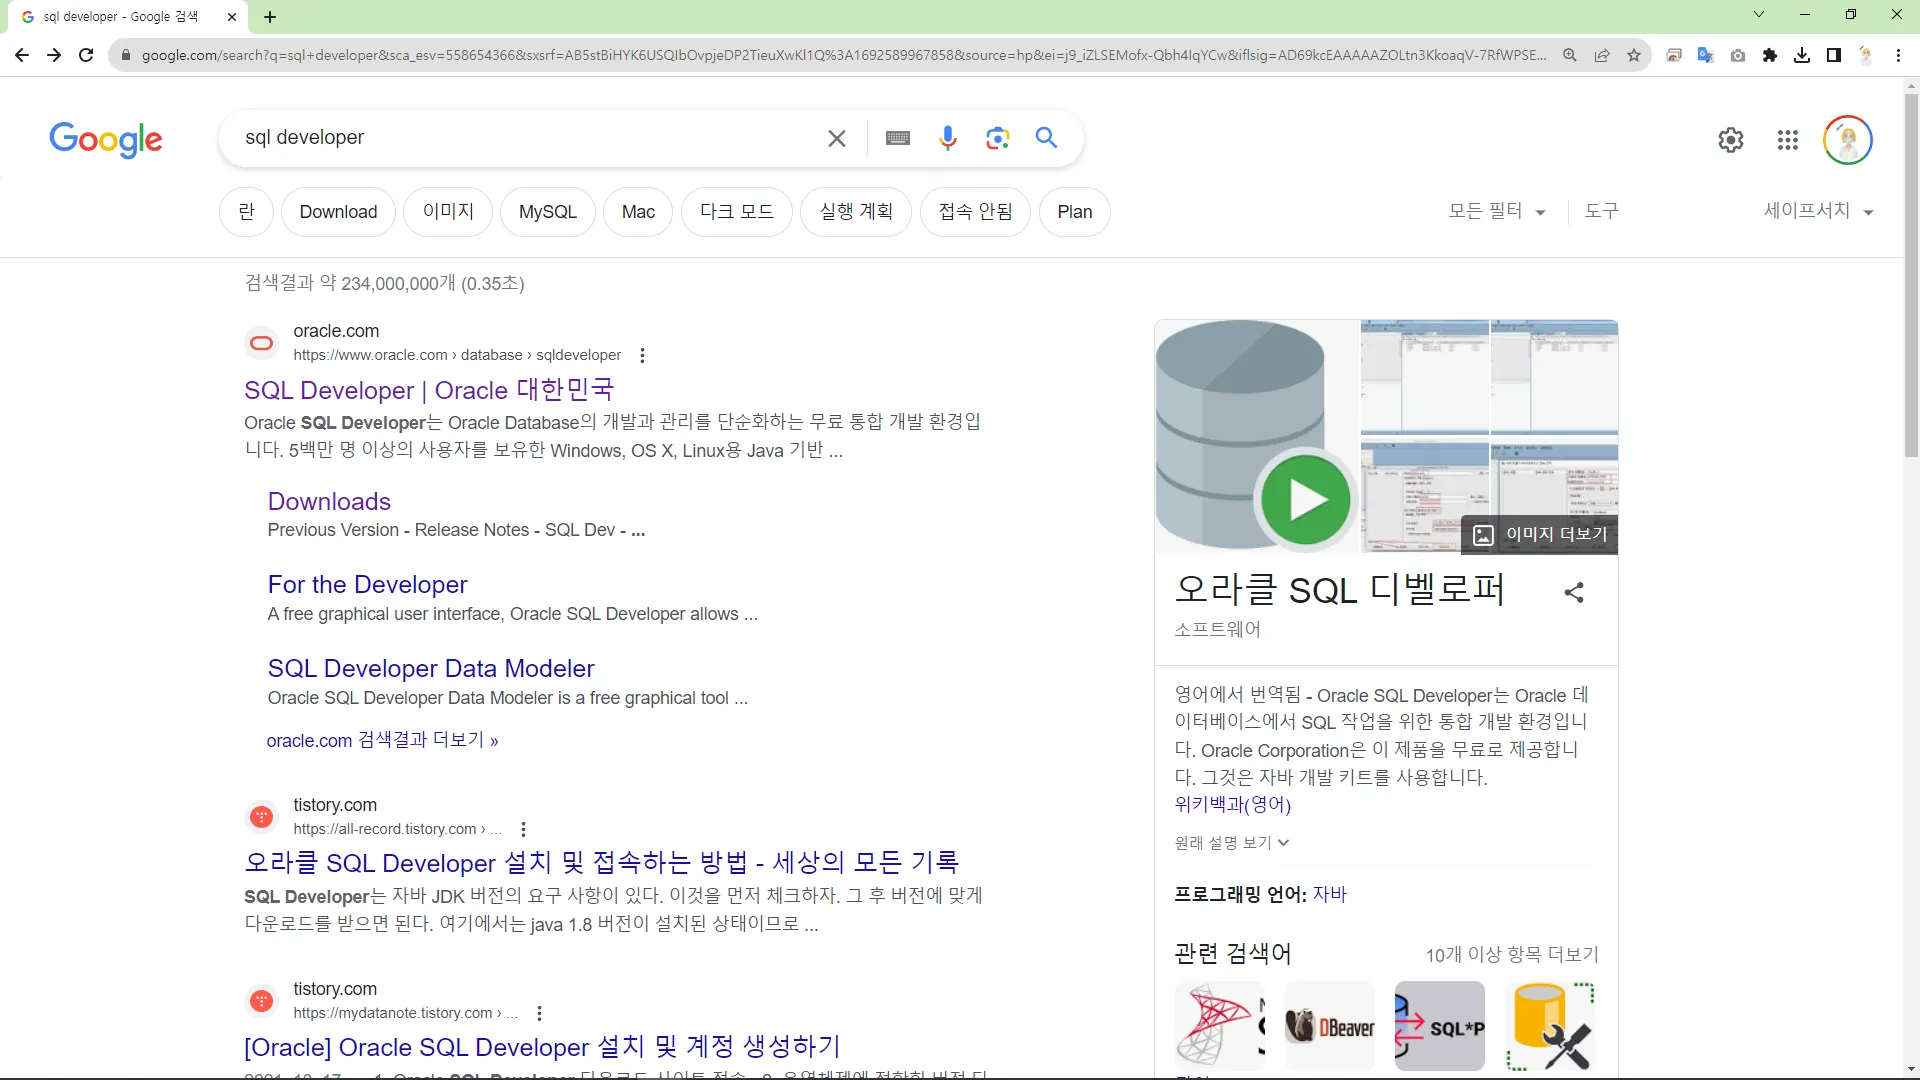Click the tools button
This screenshot has height=1080, width=1920.
[x=1601, y=211]
